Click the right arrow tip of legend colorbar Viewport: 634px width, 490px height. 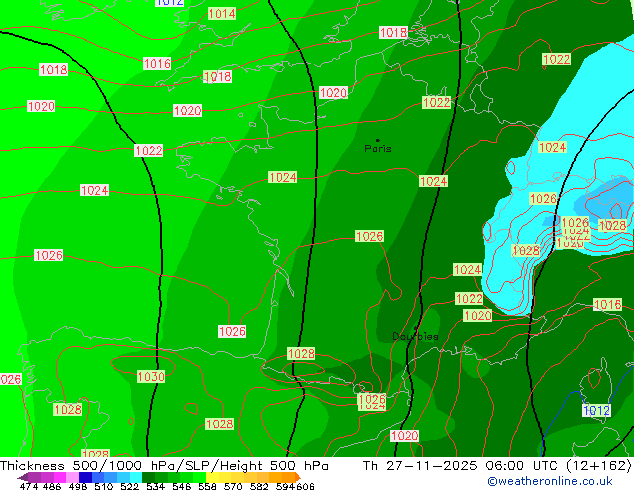pyautogui.click(x=299, y=478)
